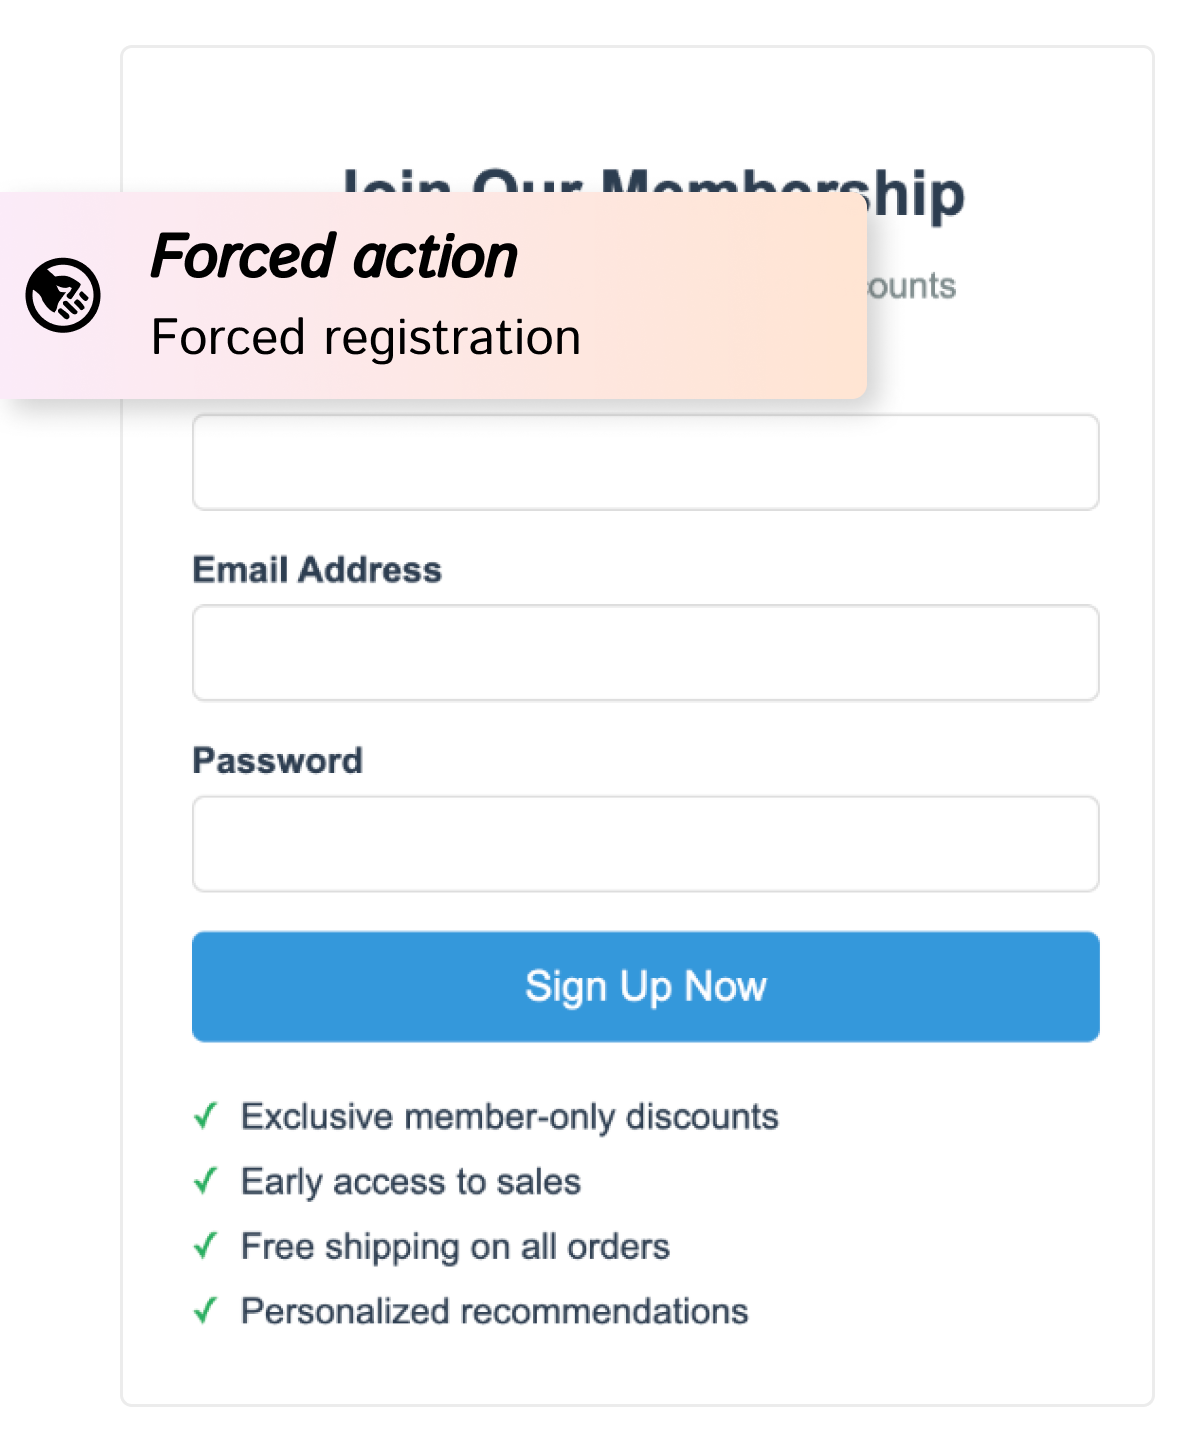Click the "Forced registration" subtitle text

pyautogui.click(x=366, y=337)
